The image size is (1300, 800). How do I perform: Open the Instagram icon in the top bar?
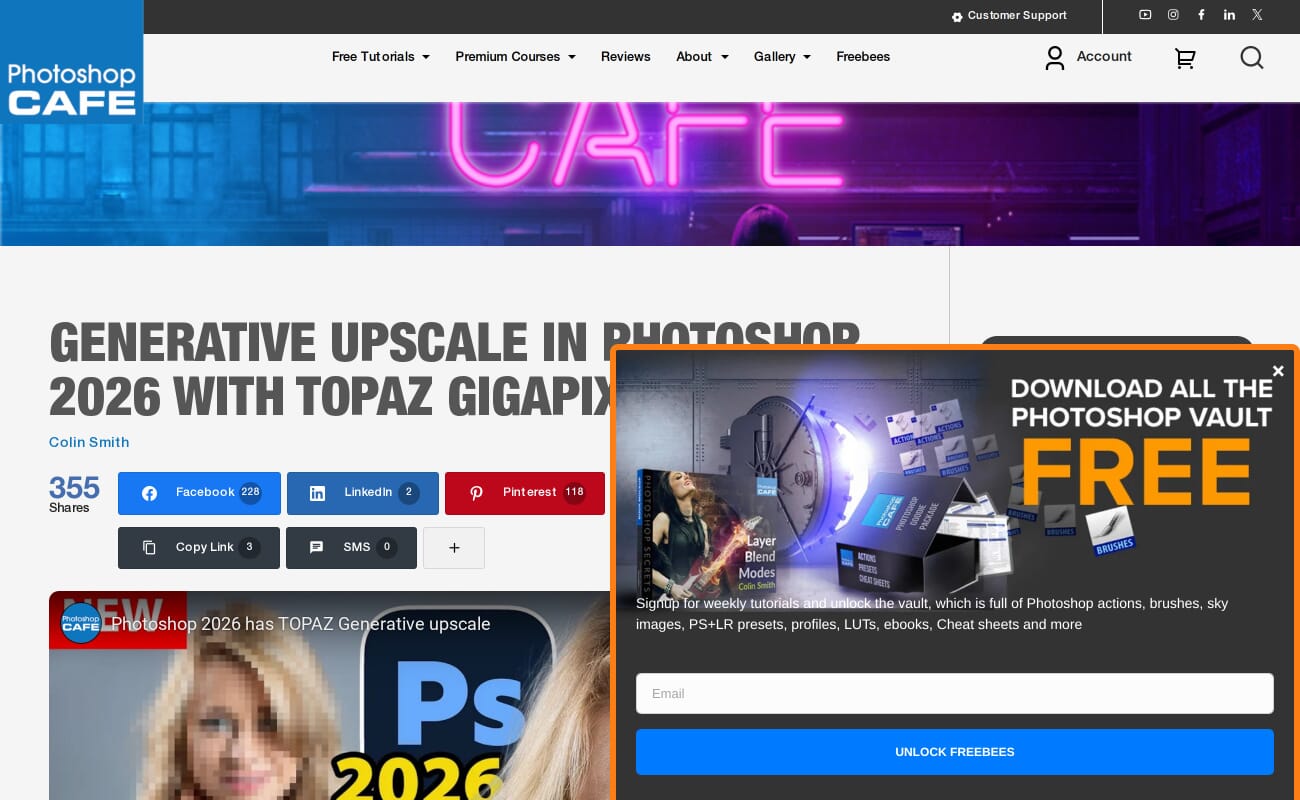[1173, 15]
